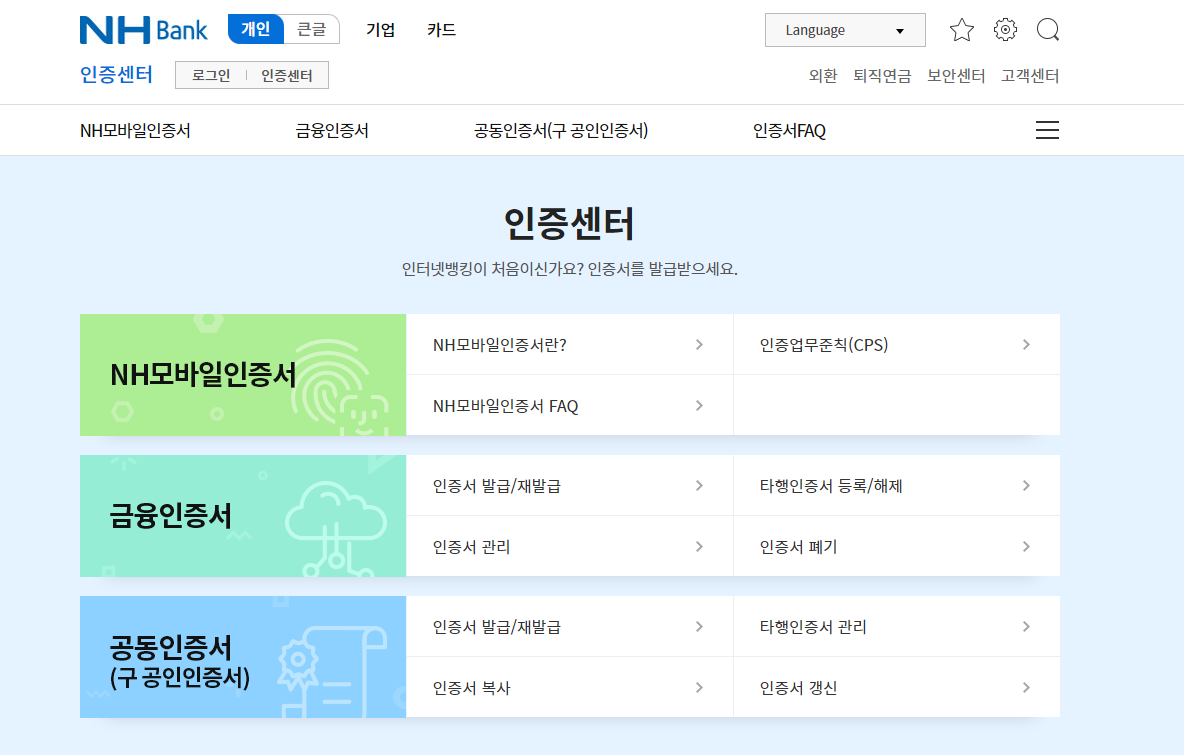
Task: Click the mint 금융인증서 banner card
Action: [243, 516]
